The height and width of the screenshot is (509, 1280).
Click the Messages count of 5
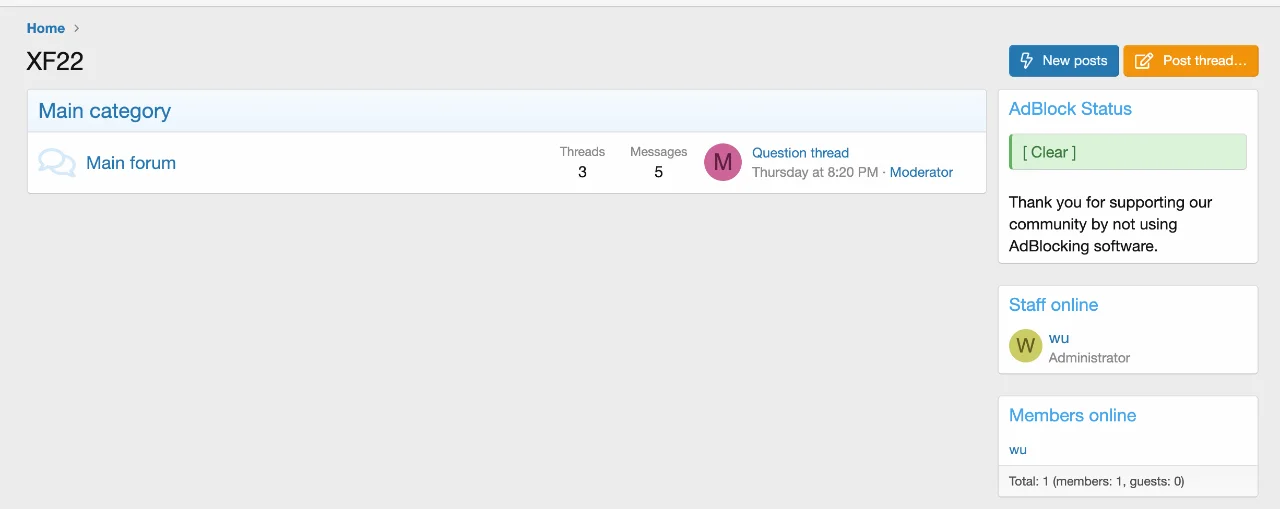click(658, 172)
